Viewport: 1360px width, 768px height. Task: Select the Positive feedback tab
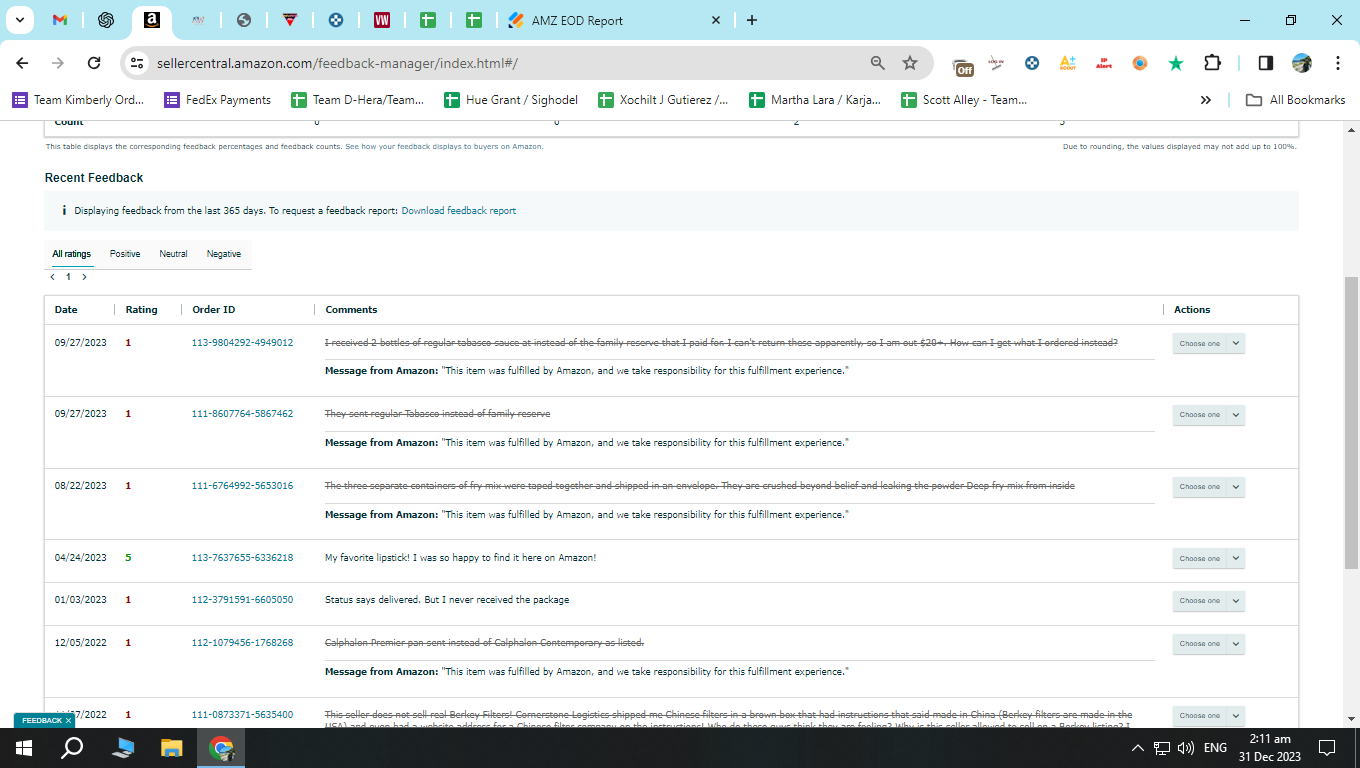tap(125, 254)
